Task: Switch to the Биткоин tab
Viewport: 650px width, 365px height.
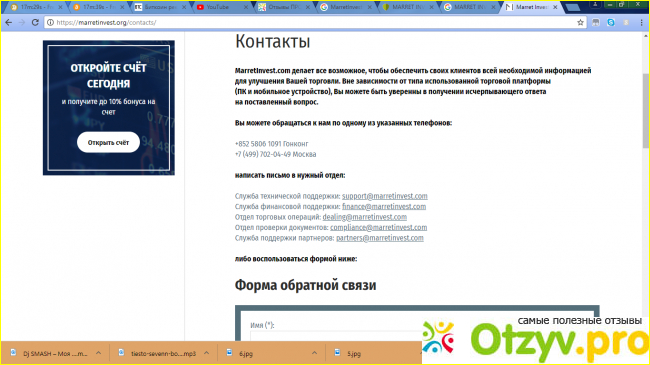Action: [x=160, y=7]
